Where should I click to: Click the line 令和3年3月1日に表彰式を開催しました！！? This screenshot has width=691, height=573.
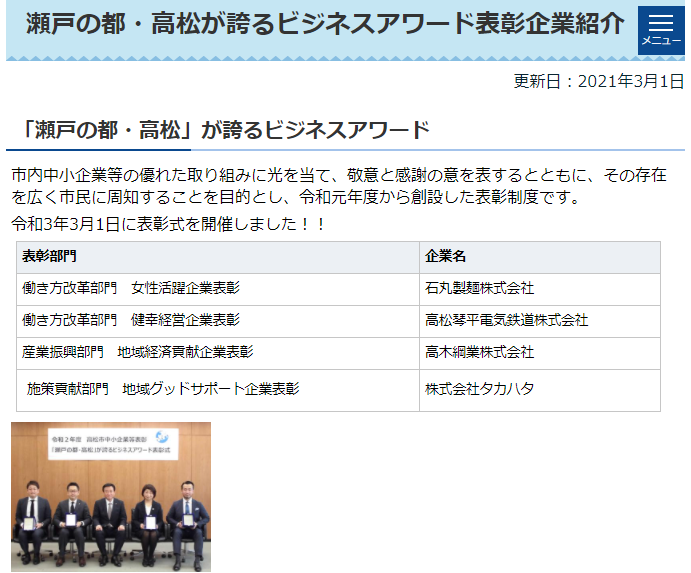coord(168,224)
